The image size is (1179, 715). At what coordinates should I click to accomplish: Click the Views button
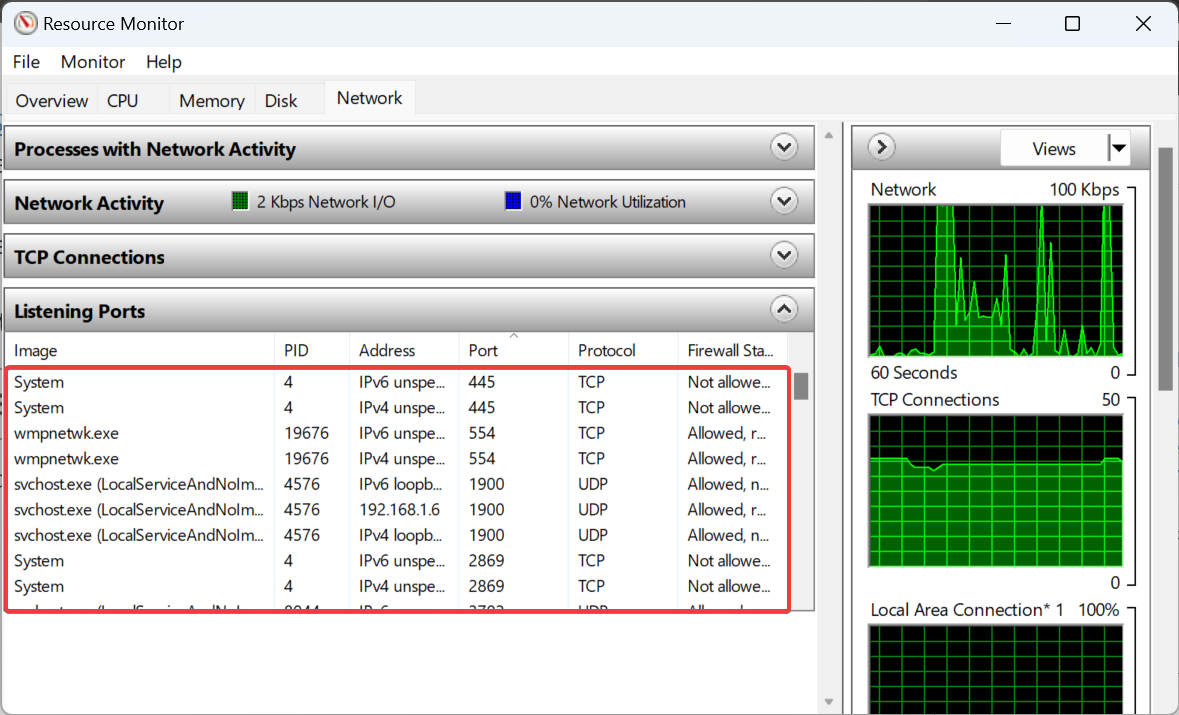click(1053, 149)
